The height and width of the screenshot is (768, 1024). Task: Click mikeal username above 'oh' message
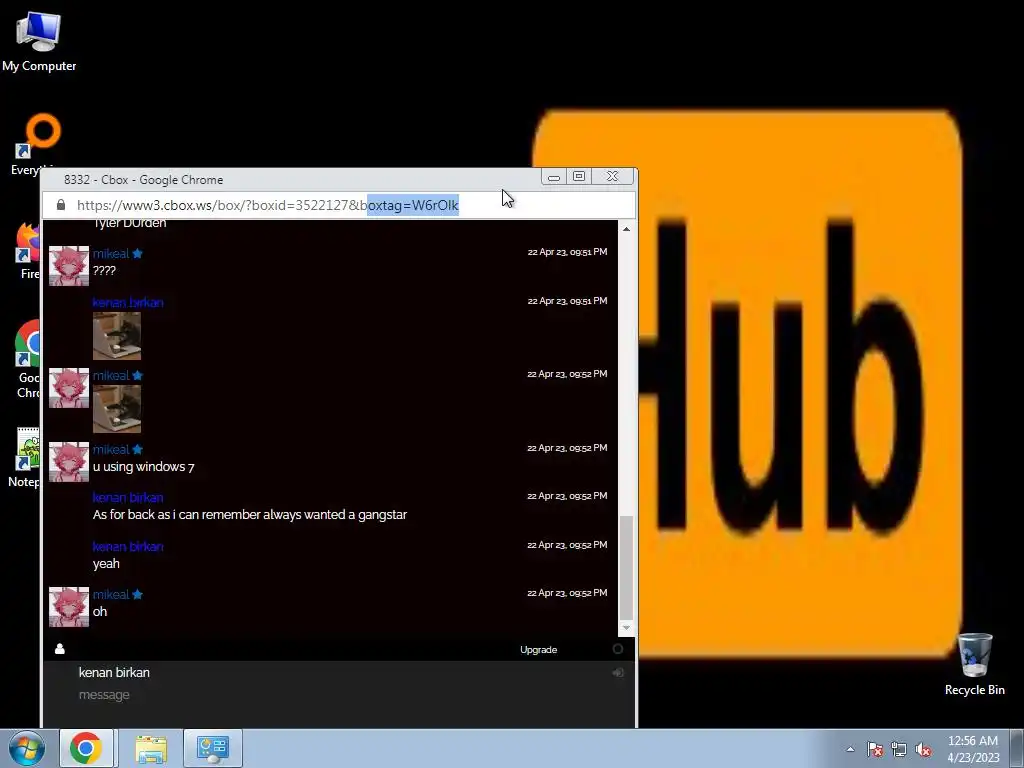(x=110, y=594)
